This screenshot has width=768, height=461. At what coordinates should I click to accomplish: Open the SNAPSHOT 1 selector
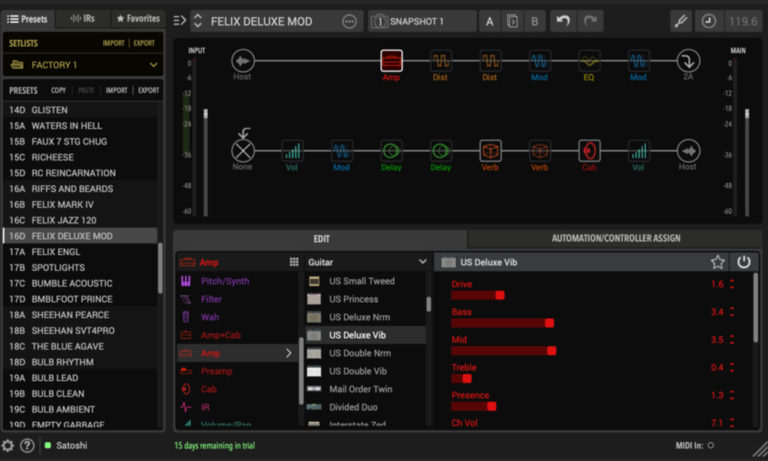coord(422,22)
